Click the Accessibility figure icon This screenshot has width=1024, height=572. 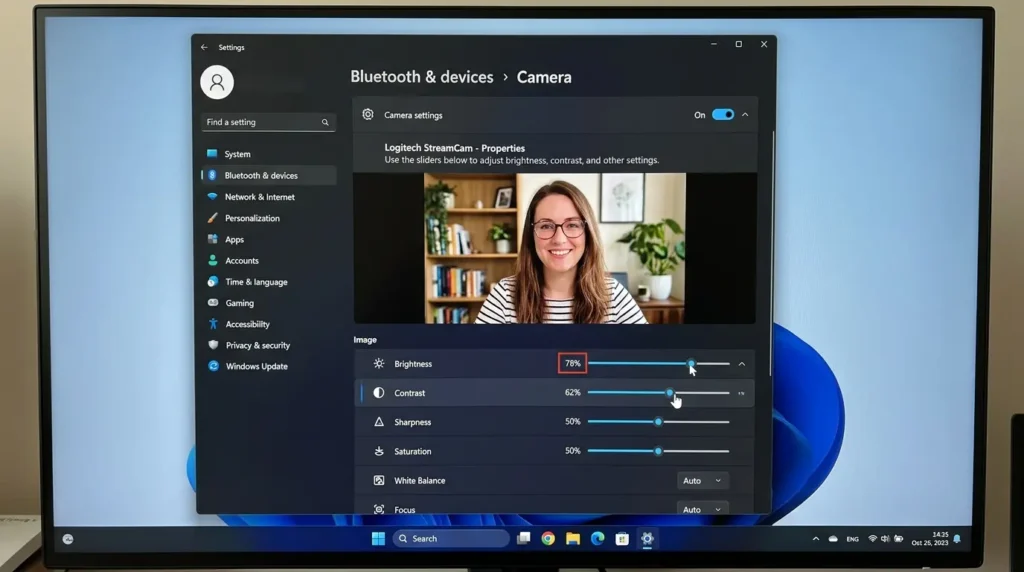click(x=213, y=324)
